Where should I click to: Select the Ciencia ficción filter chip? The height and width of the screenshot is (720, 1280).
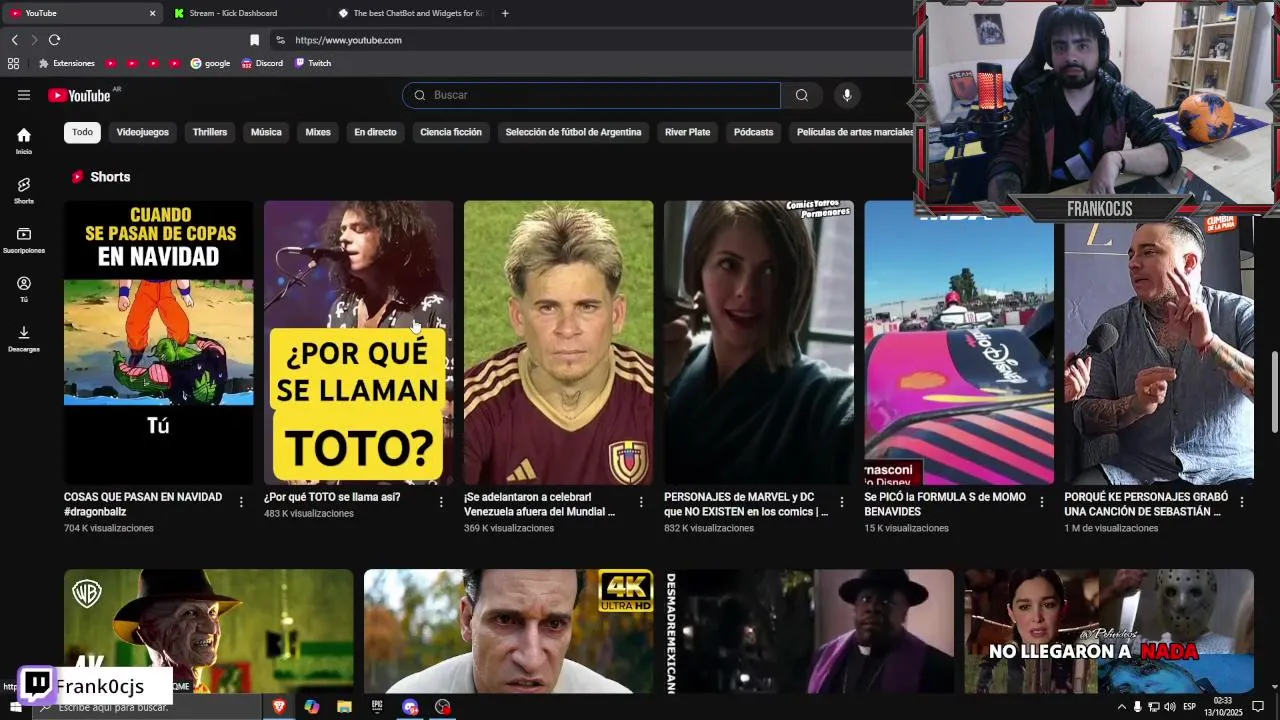click(x=451, y=132)
